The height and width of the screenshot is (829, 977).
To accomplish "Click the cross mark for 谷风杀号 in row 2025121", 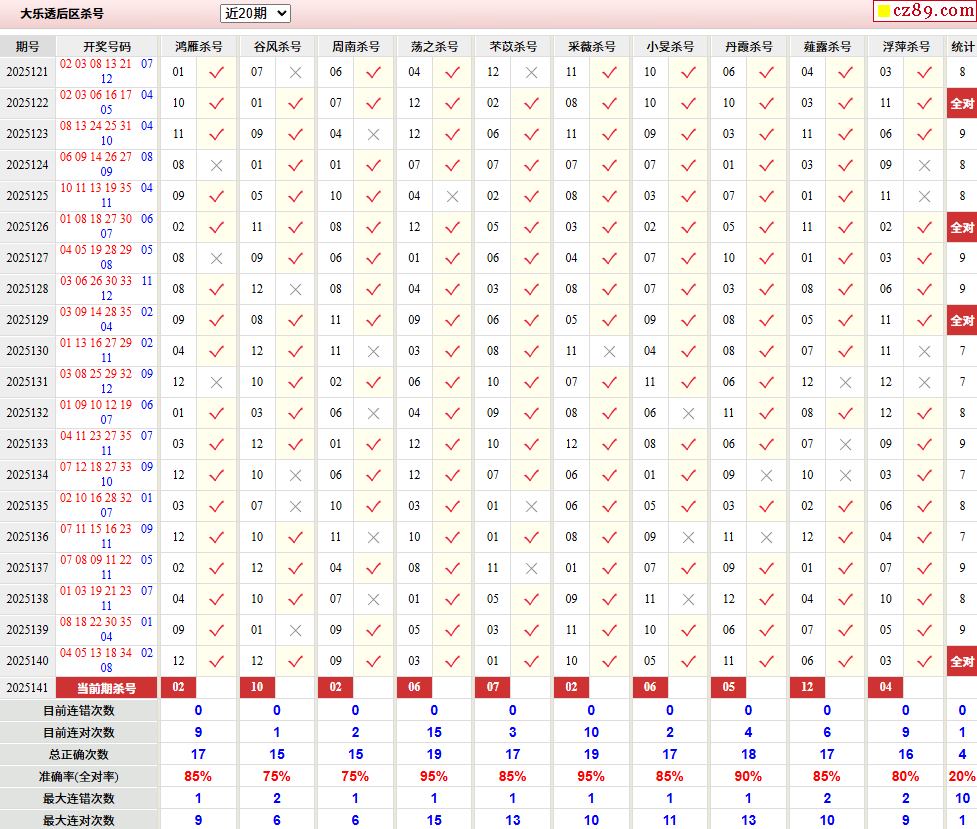I will tap(295, 72).
